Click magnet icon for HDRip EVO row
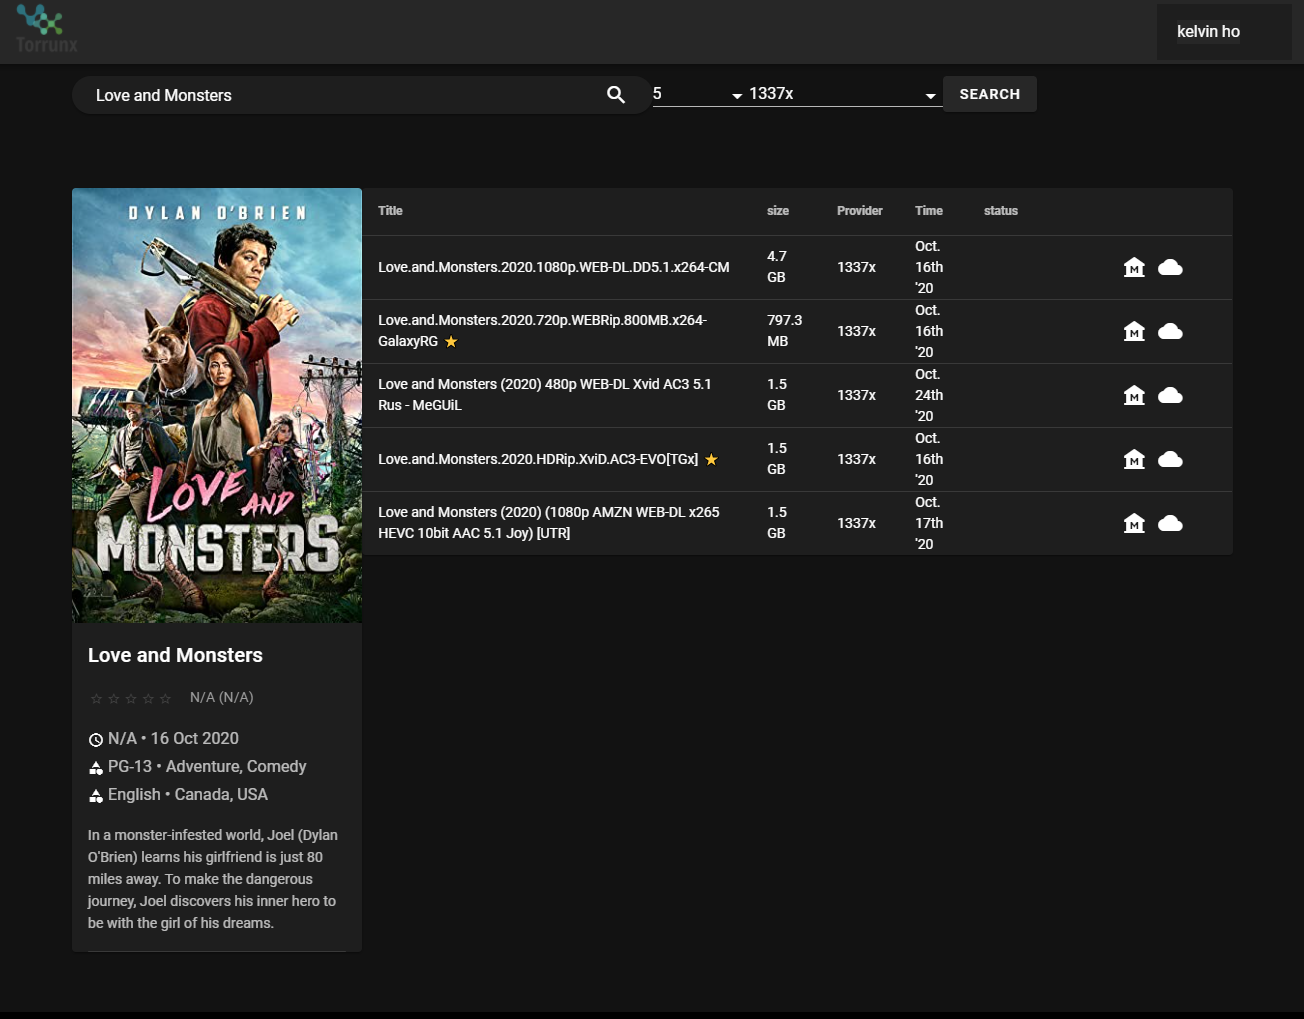 coord(1134,459)
